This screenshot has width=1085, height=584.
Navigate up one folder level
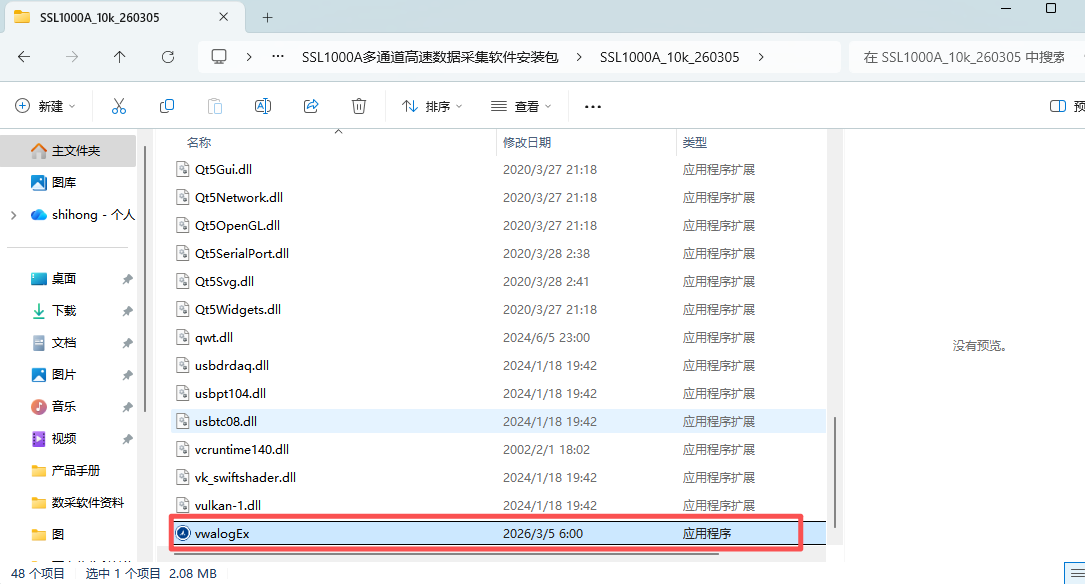120,57
